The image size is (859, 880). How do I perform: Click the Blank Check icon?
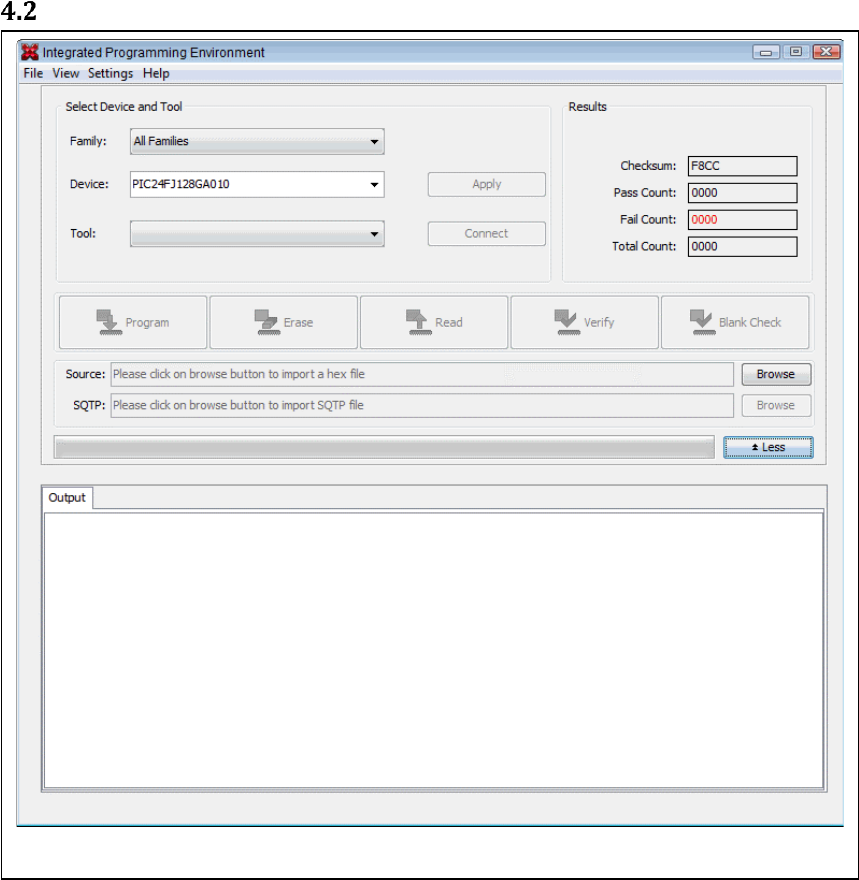pos(702,322)
